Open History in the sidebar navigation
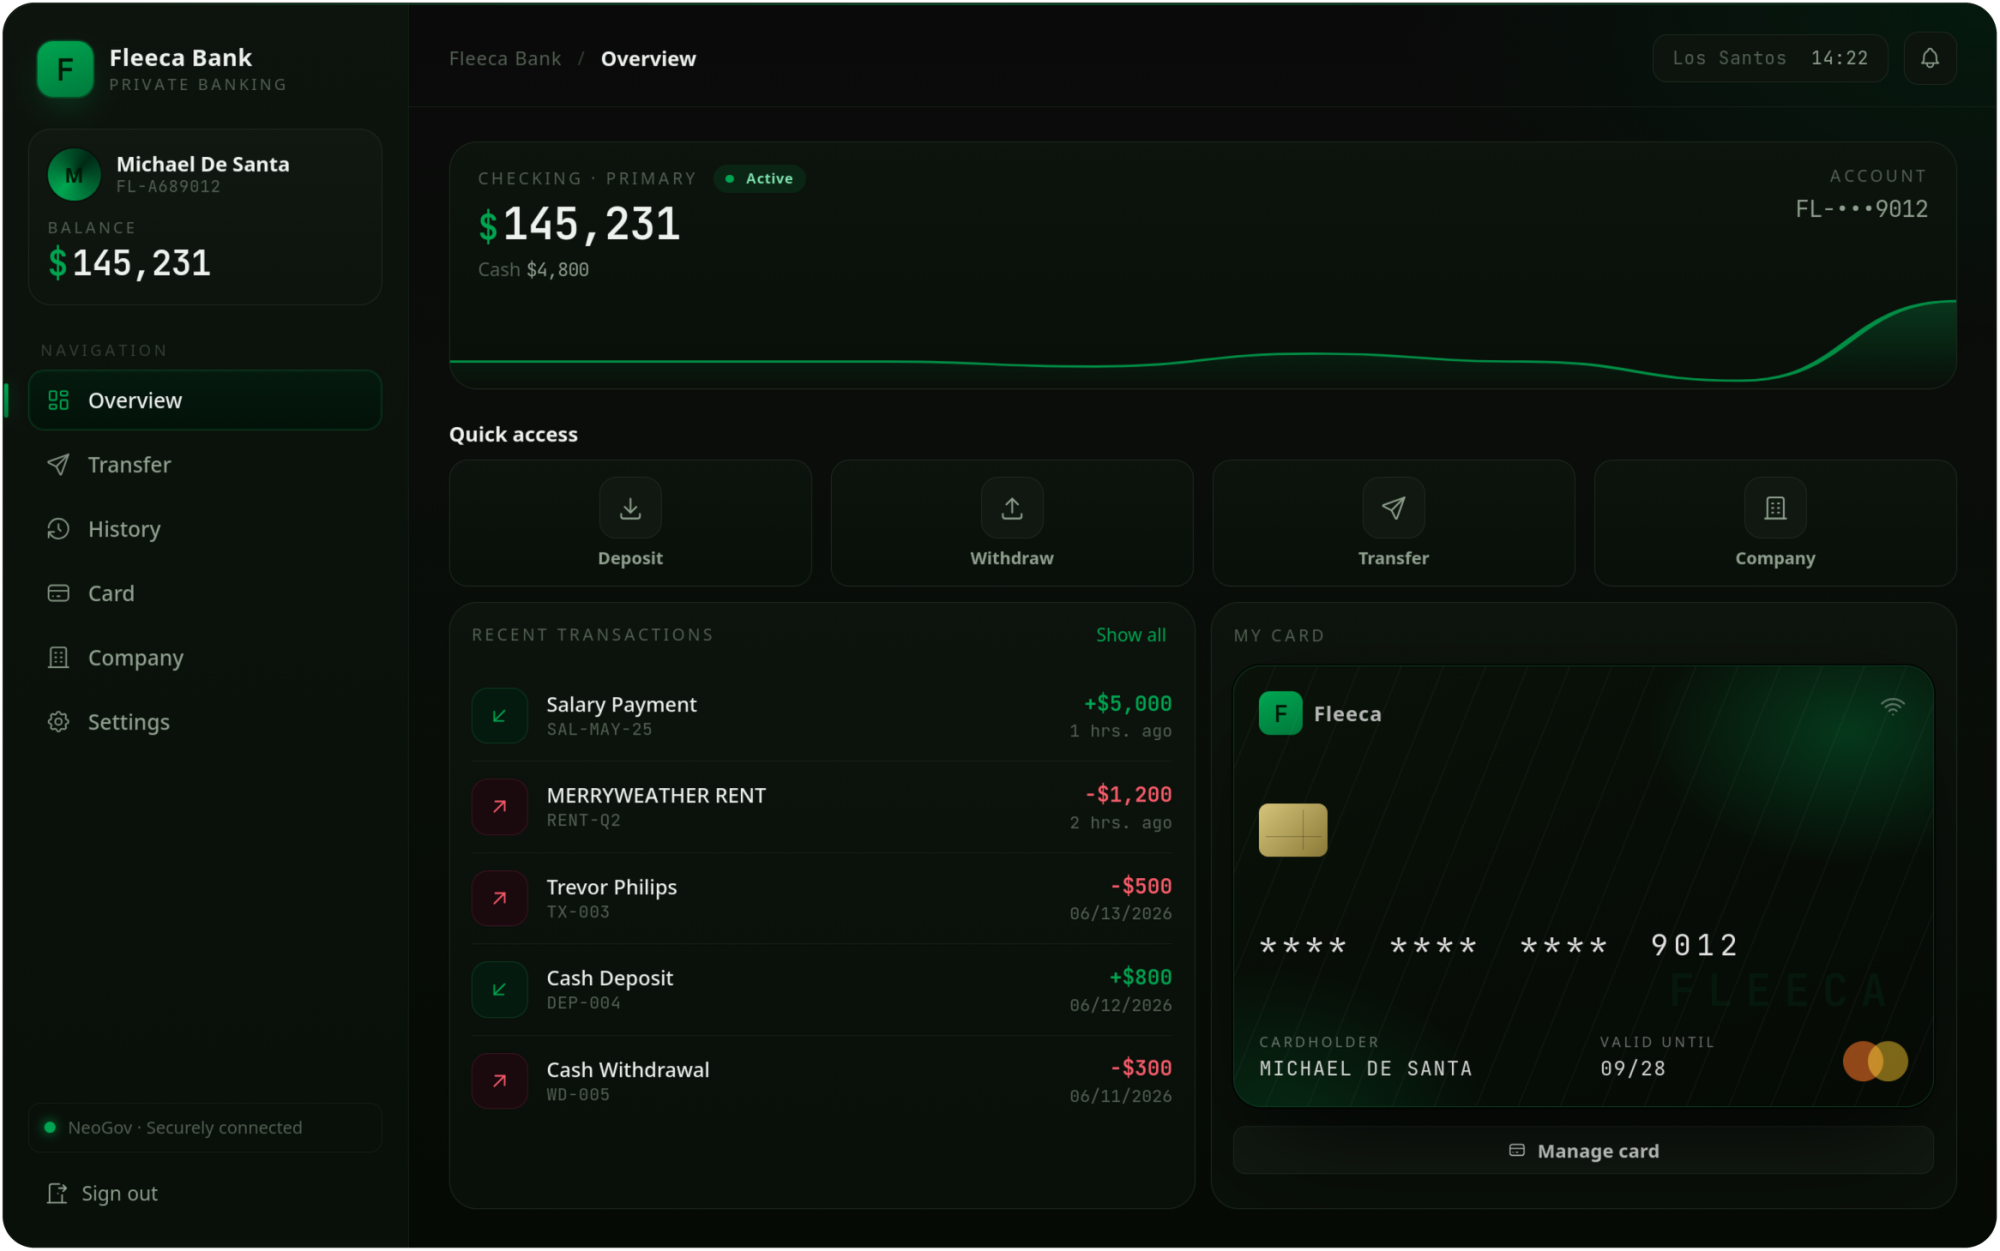This screenshot has height=1251, width=2000. (205, 529)
